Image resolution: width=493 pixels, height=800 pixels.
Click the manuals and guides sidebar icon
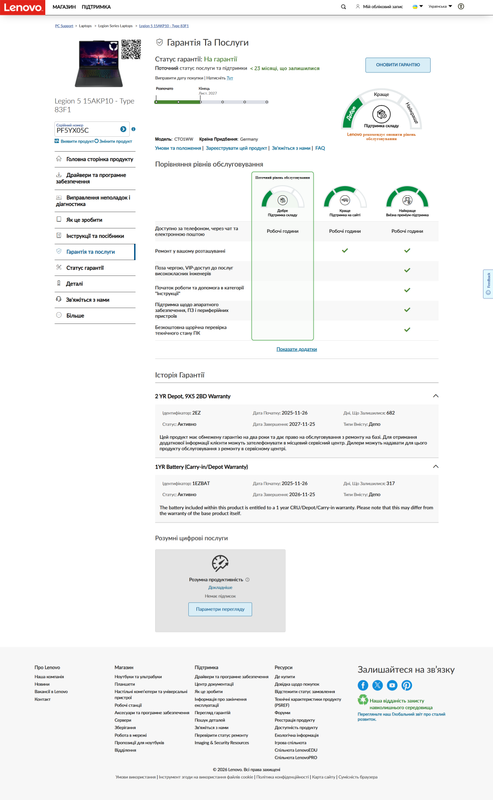coord(59,235)
